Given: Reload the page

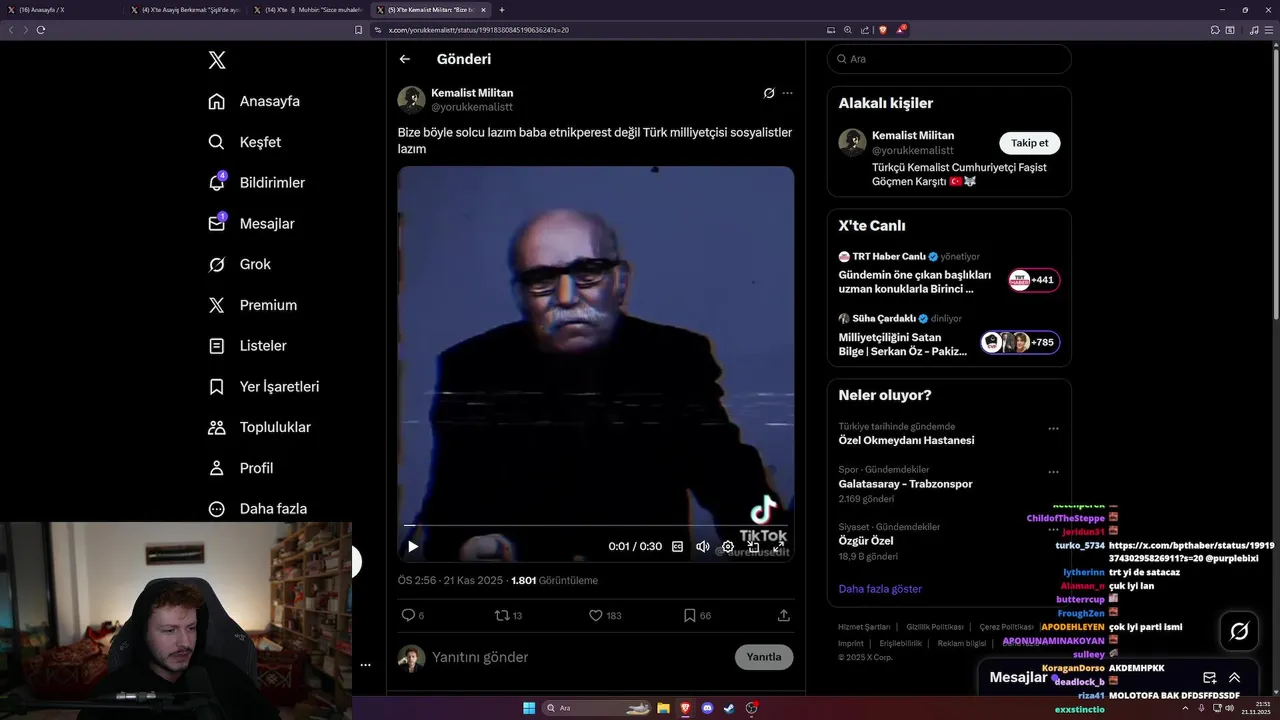Looking at the screenshot, I should point(41,30).
